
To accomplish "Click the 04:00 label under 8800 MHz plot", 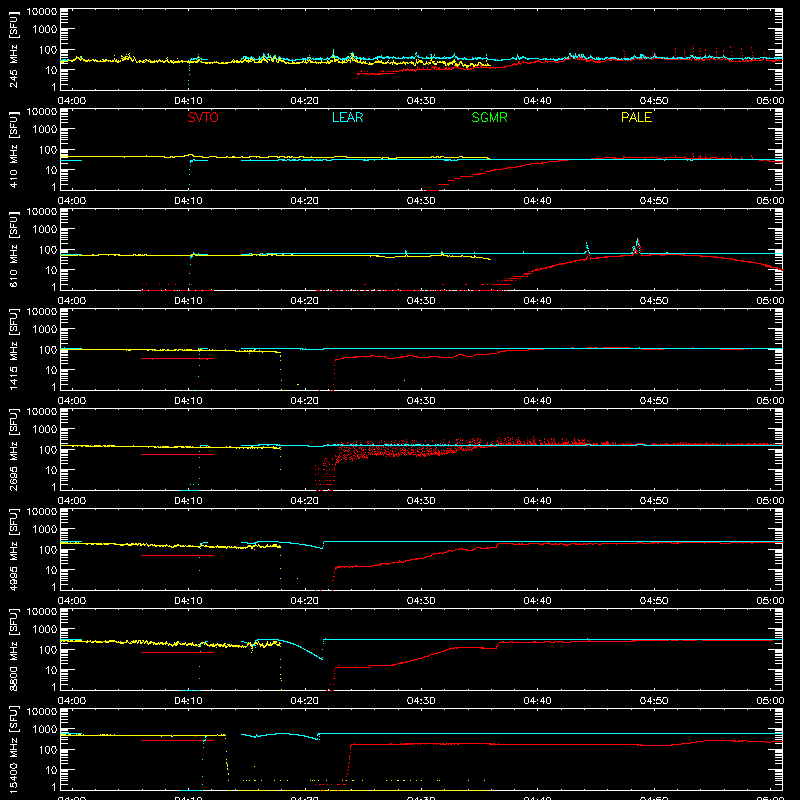I will (x=71, y=701).
